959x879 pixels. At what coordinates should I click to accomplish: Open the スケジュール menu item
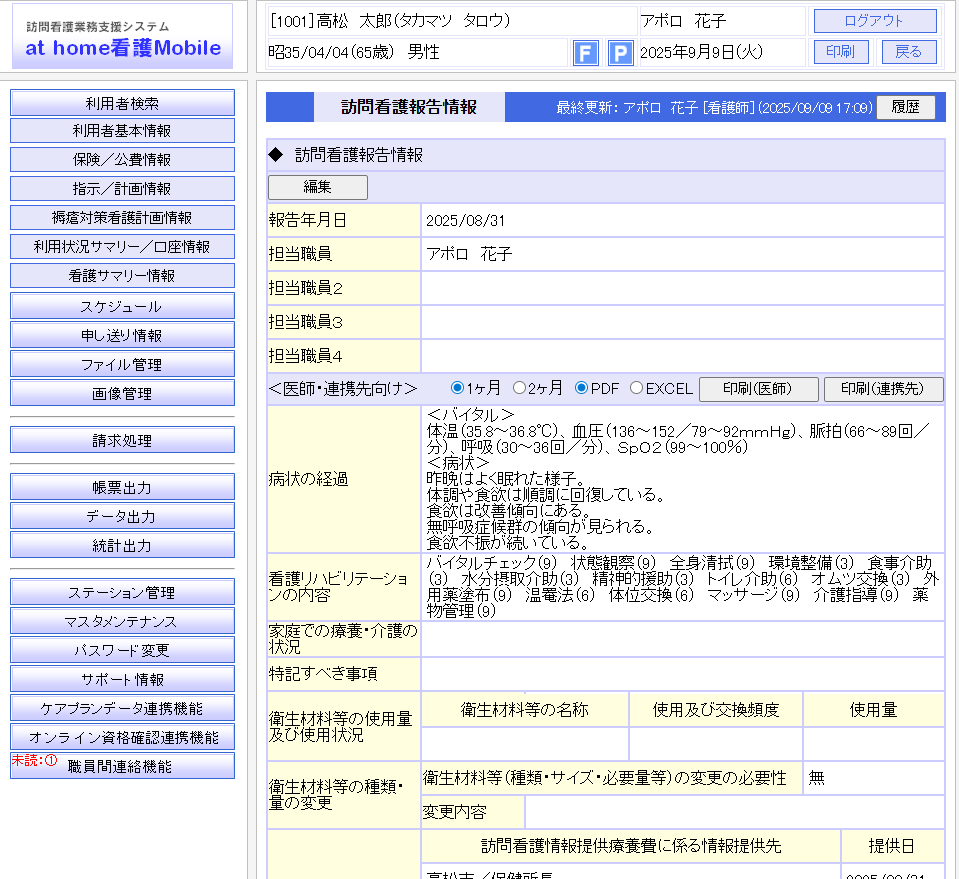122,306
